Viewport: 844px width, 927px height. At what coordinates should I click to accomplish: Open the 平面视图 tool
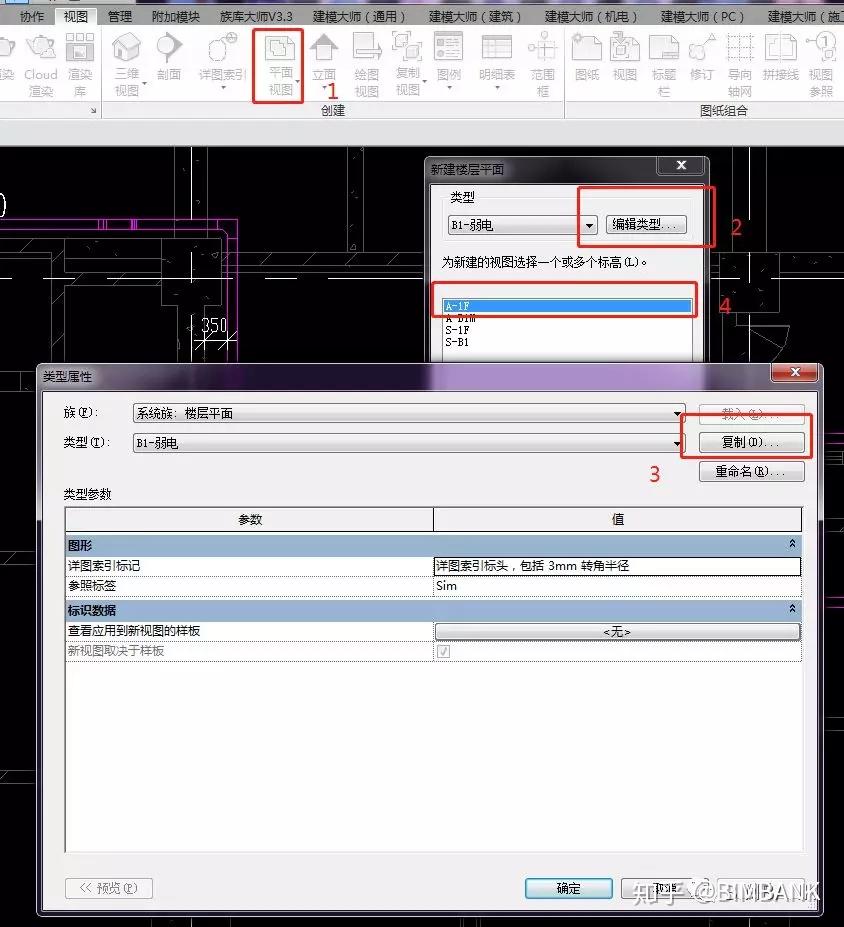pos(280,64)
